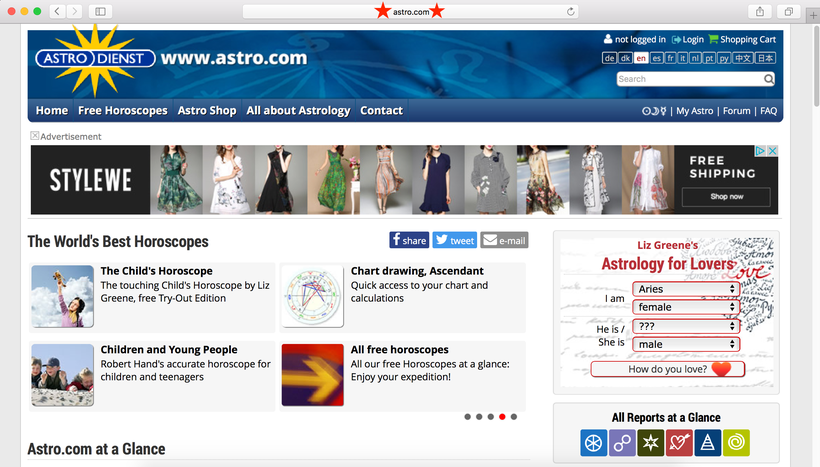Open the AdChoices triangle icon on banner
The image size is (820, 467).
760,151
